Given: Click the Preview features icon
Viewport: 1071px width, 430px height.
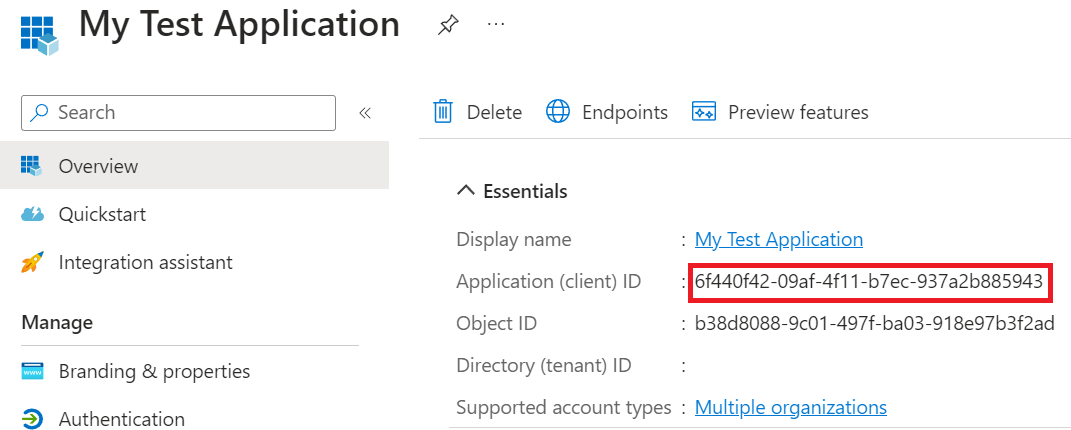Looking at the screenshot, I should pos(704,112).
